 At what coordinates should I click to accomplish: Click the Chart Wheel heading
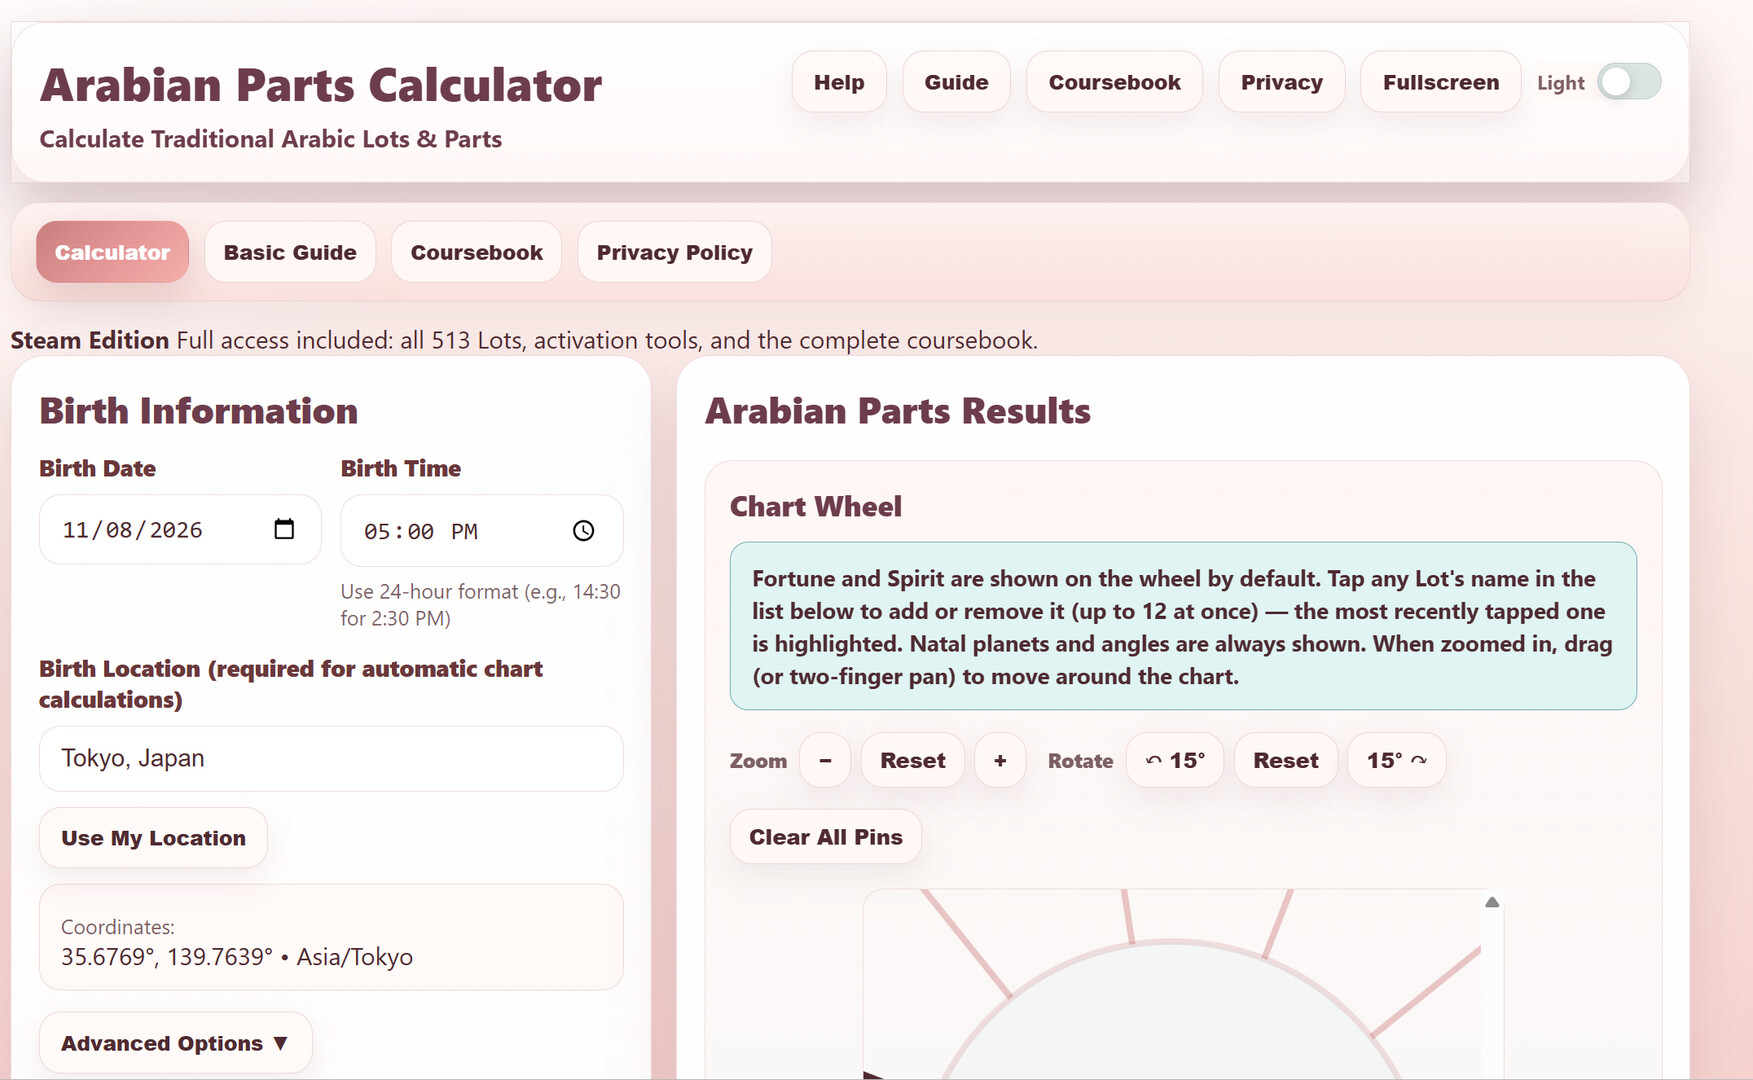816,507
